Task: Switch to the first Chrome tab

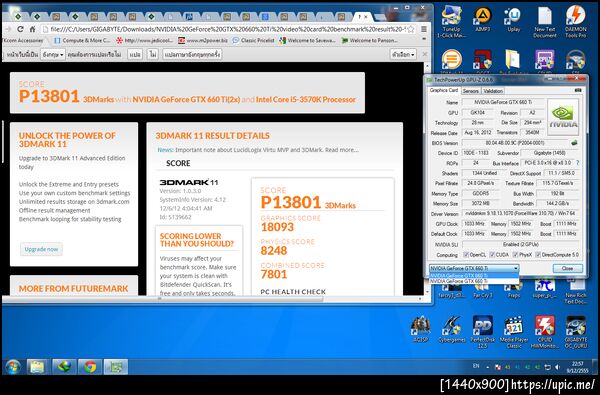Action: [18, 16]
